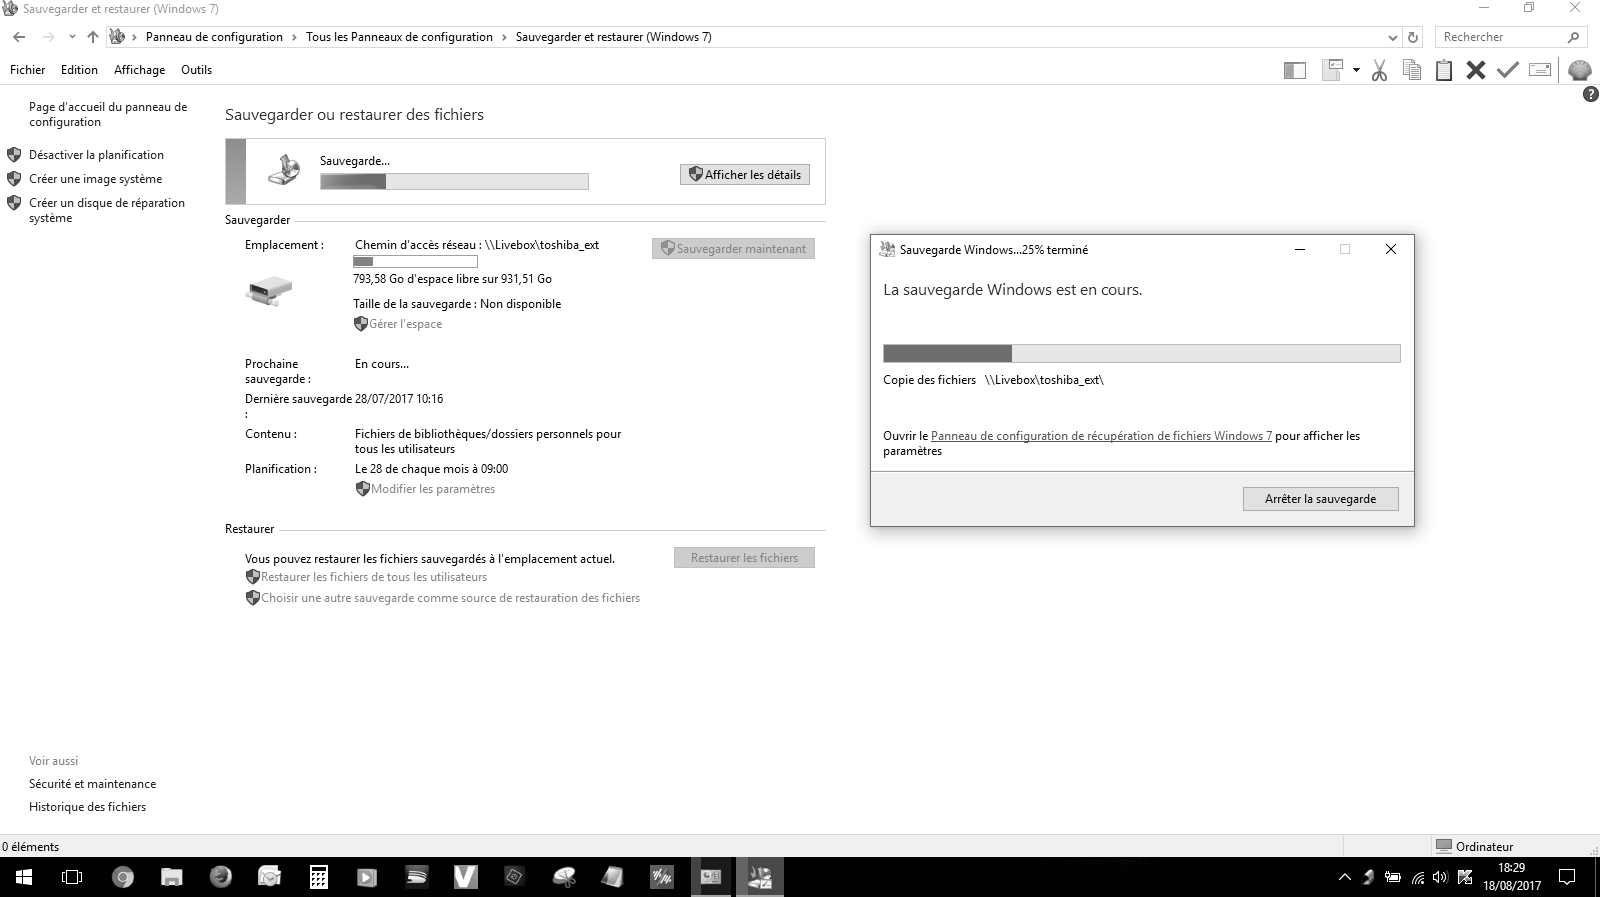1600x897 pixels.
Task: Click the Wi-Fi network tray icon
Action: pyautogui.click(x=1417, y=878)
